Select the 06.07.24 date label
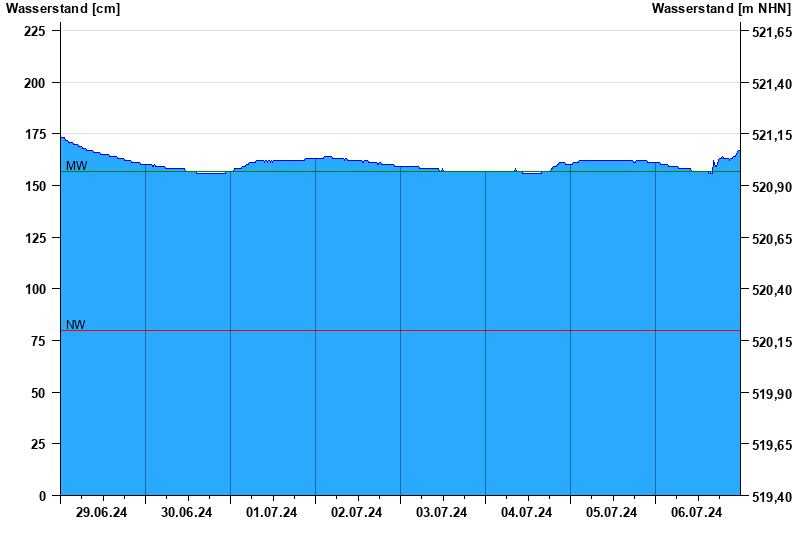The width and height of the screenshot is (800, 550). [x=696, y=513]
